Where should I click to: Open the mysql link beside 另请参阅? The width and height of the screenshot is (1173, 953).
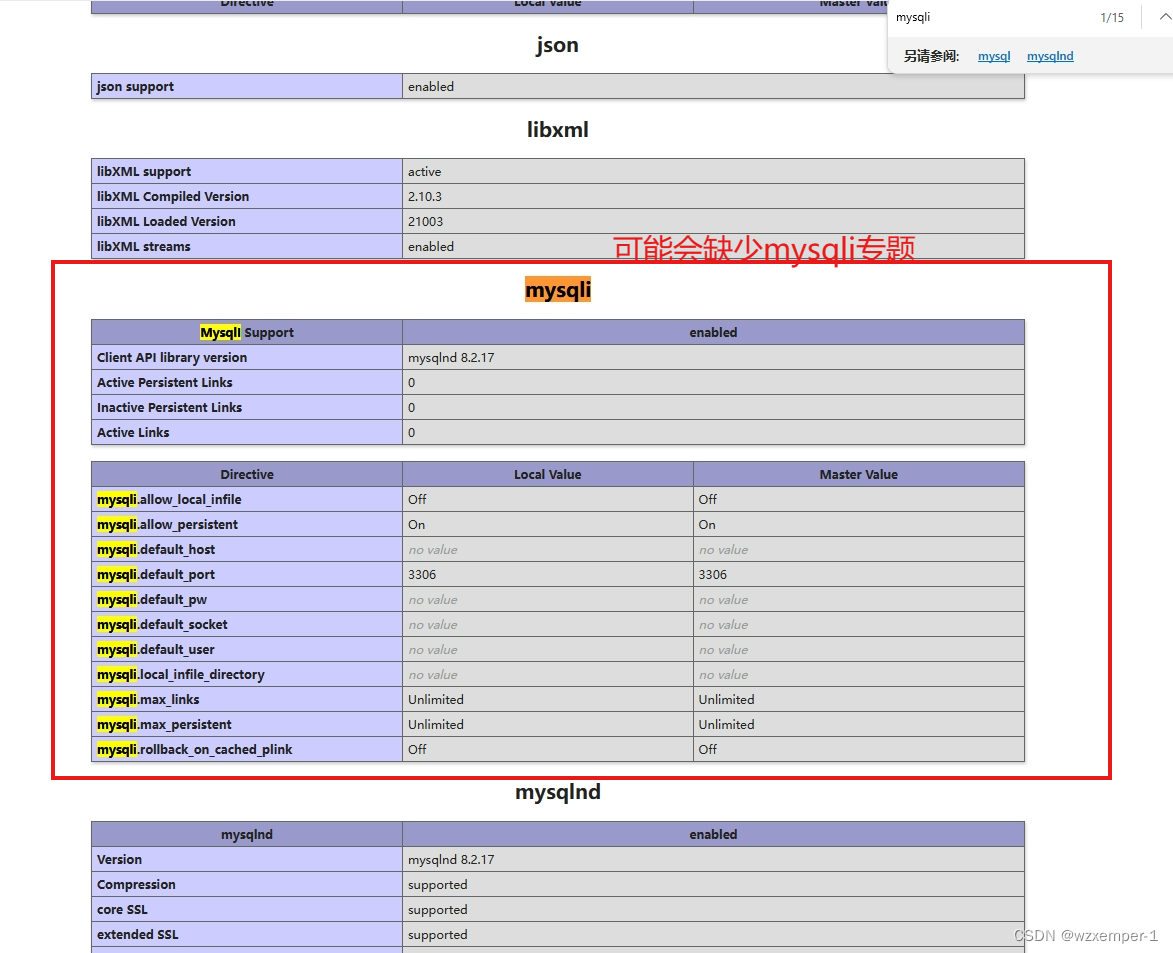[993, 56]
